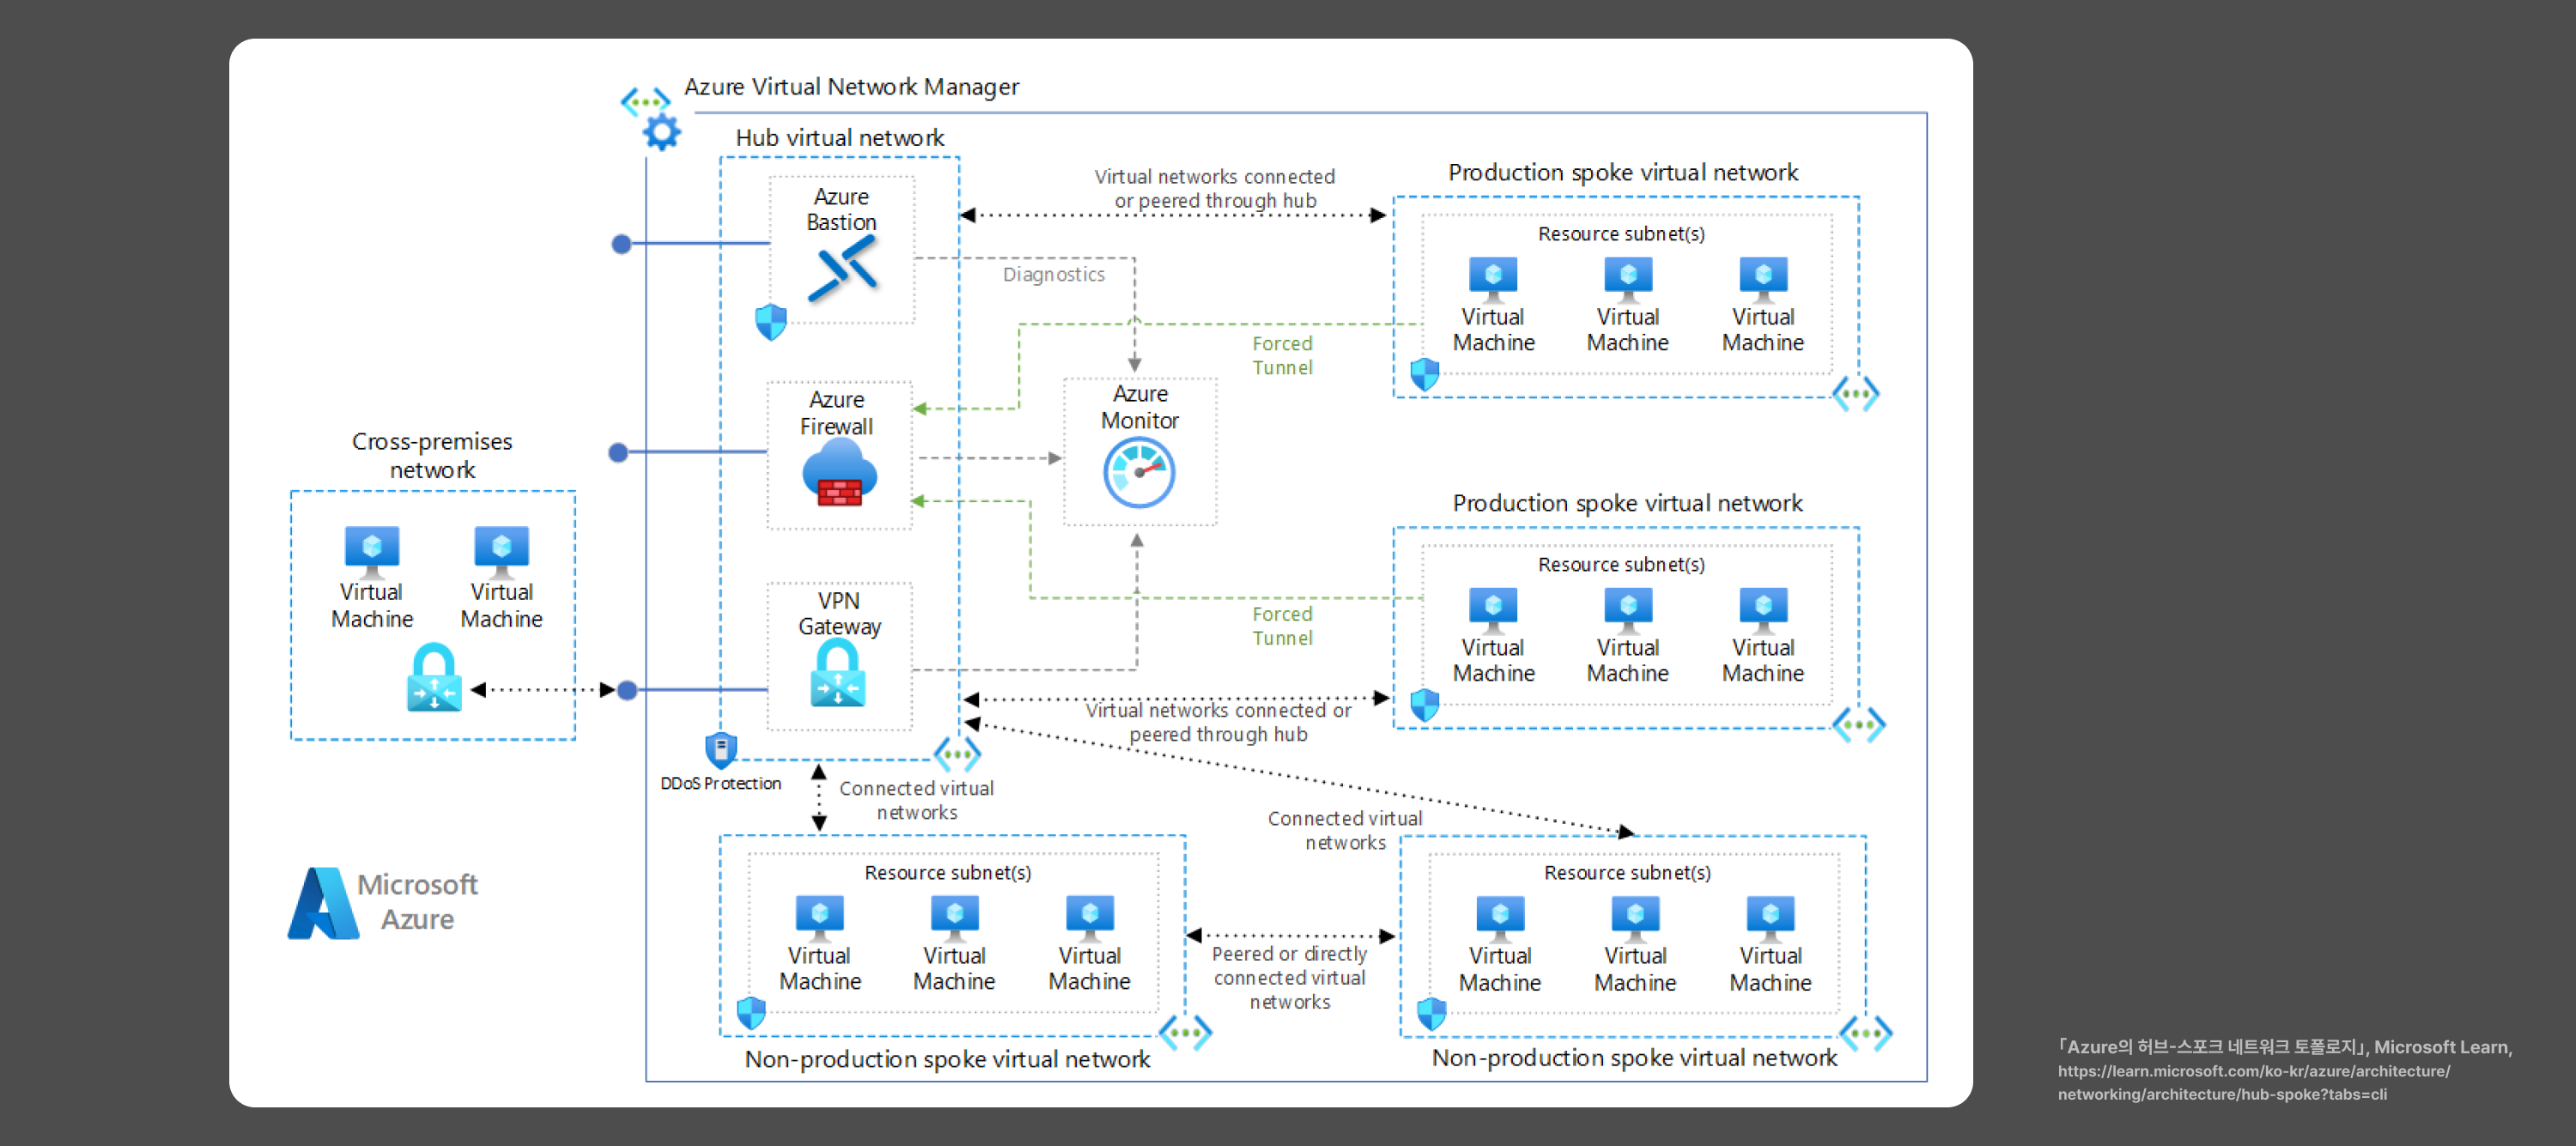Click first VM icon in left non-production spoke
This screenshot has width=2576, height=1146.
click(820, 919)
